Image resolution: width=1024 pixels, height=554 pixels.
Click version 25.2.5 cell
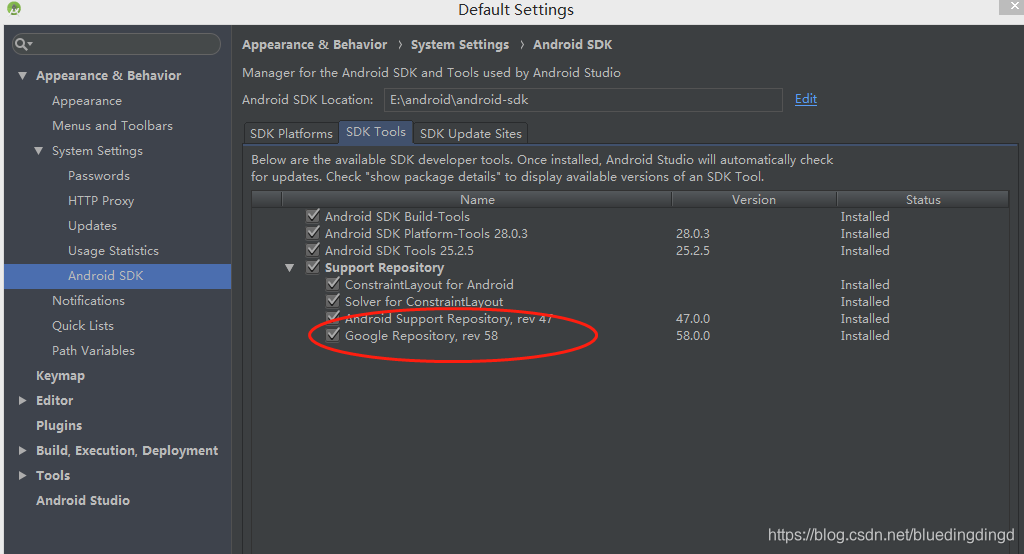(693, 250)
